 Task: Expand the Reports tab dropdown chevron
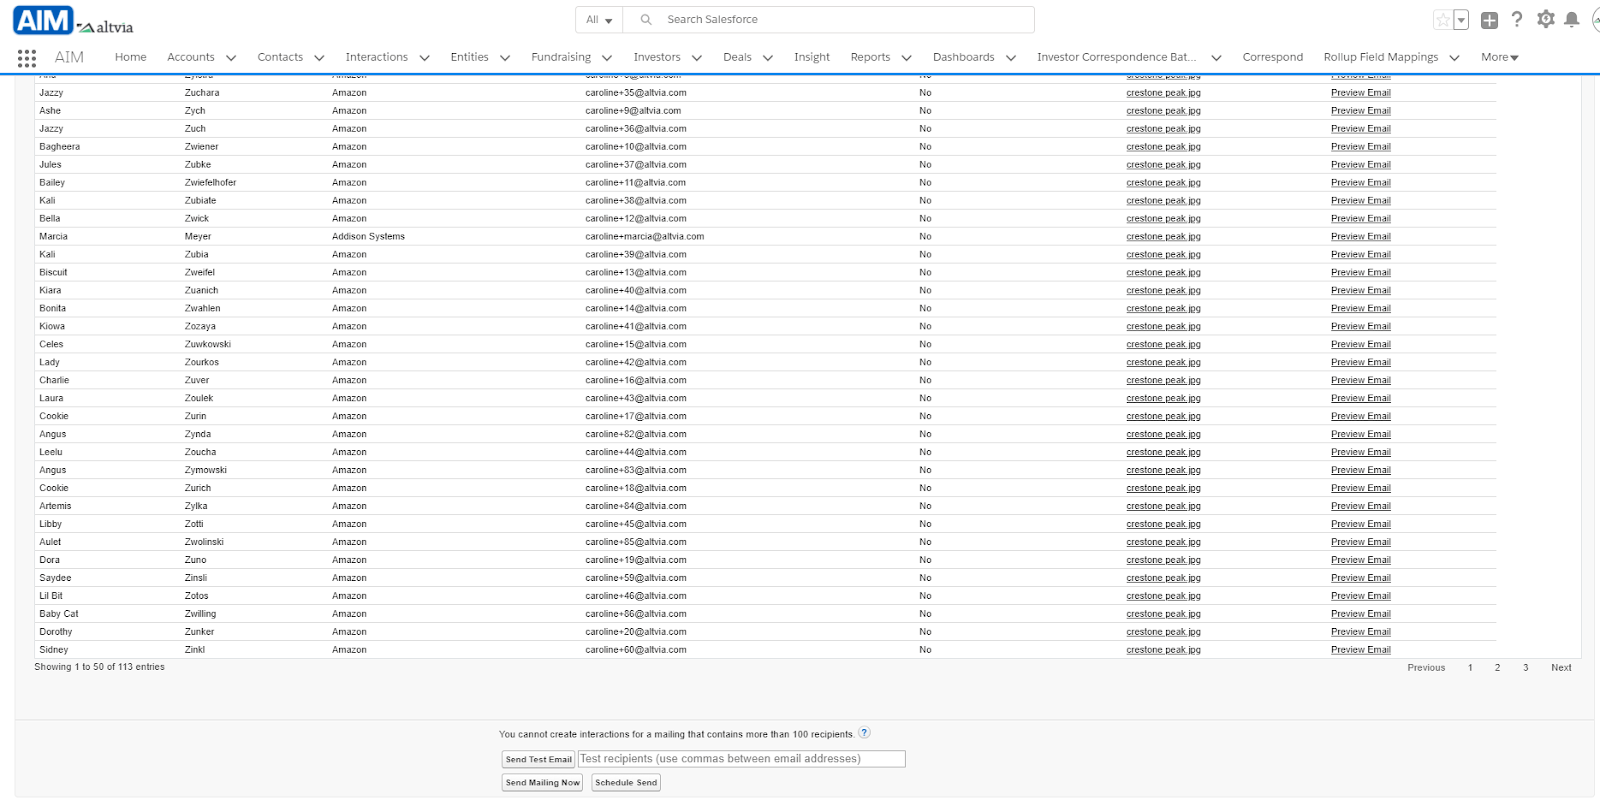coord(907,58)
